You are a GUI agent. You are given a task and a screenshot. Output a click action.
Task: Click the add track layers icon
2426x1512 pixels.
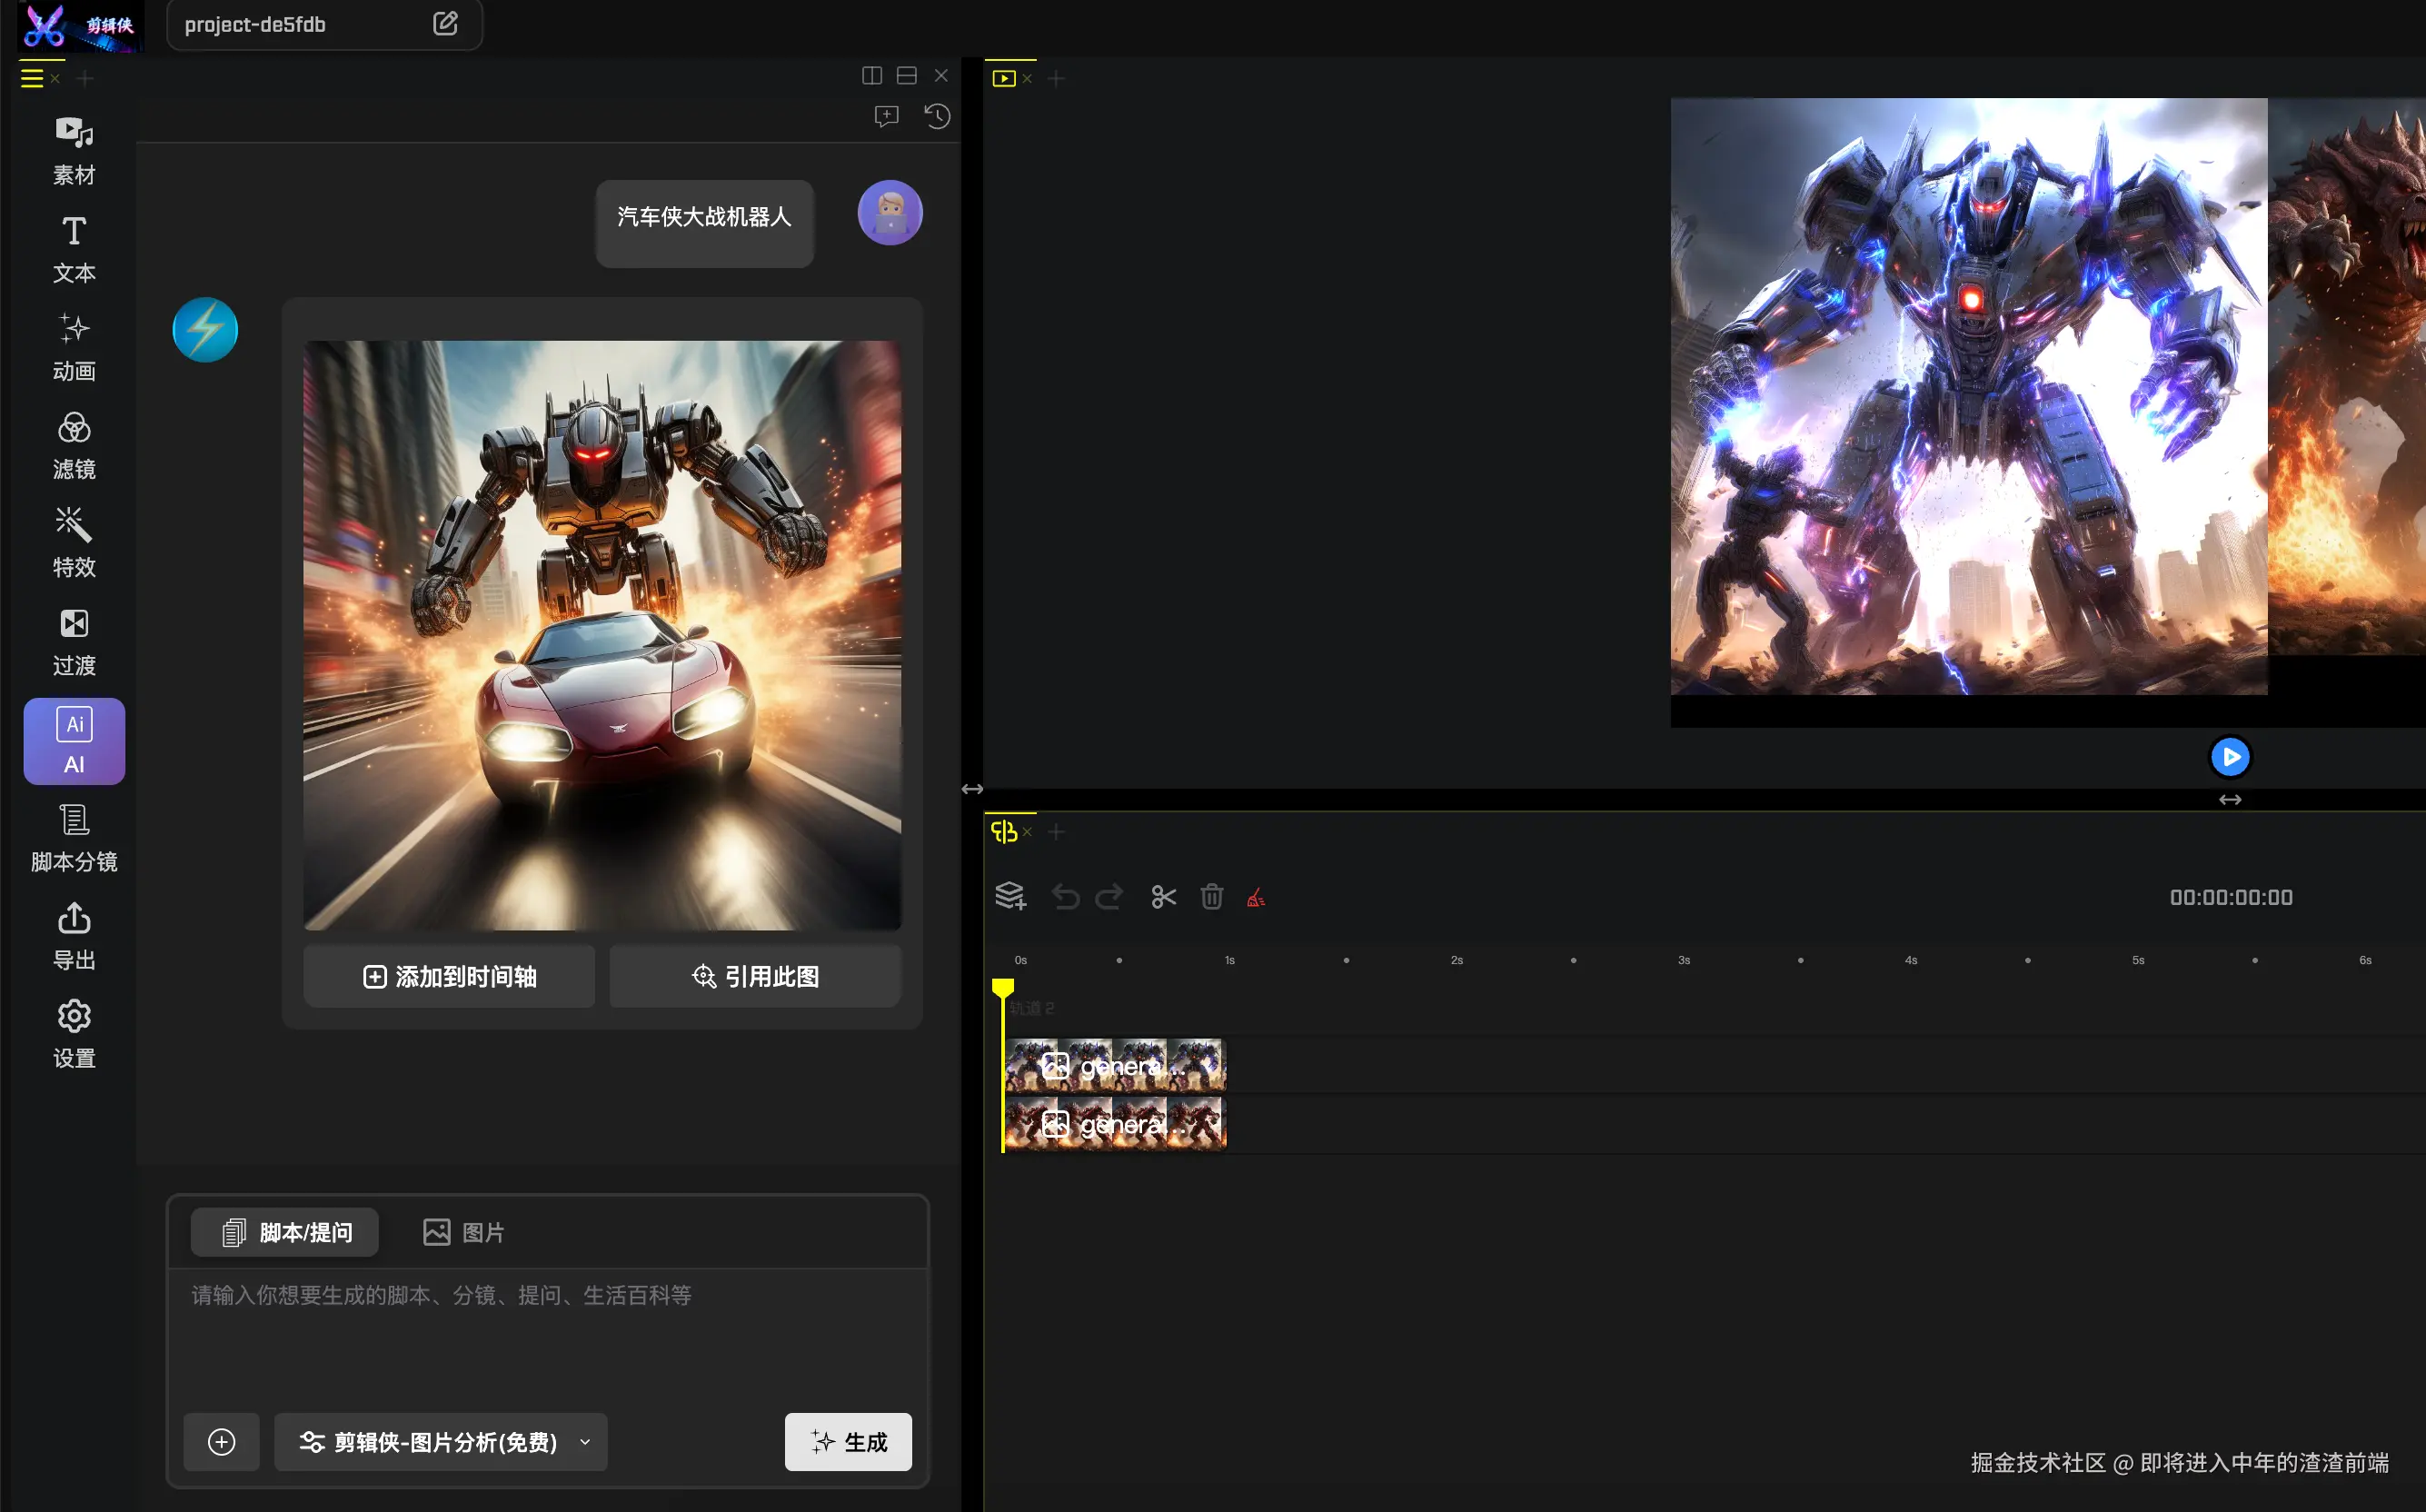tap(1010, 897)
